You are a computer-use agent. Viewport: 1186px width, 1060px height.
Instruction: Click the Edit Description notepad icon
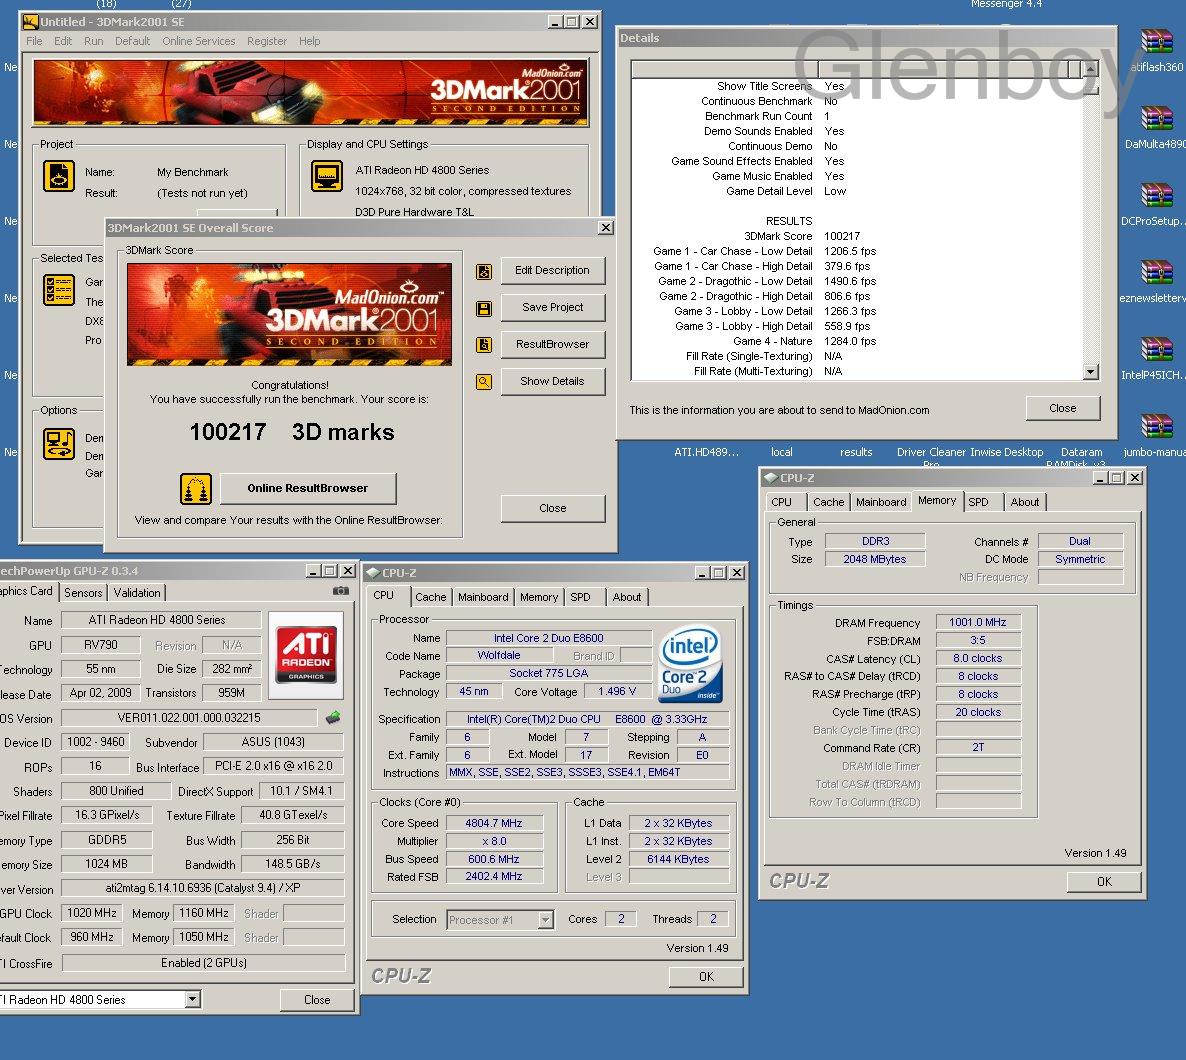pos(484,271)
